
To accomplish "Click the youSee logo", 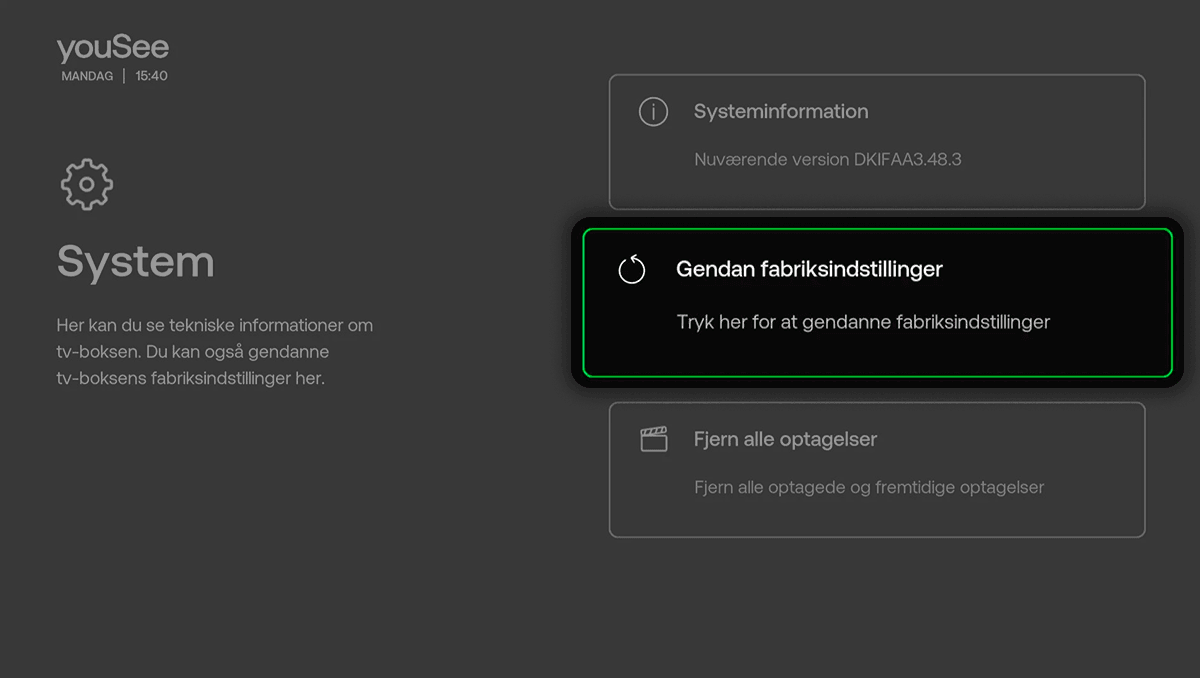I will coord(113,48).
